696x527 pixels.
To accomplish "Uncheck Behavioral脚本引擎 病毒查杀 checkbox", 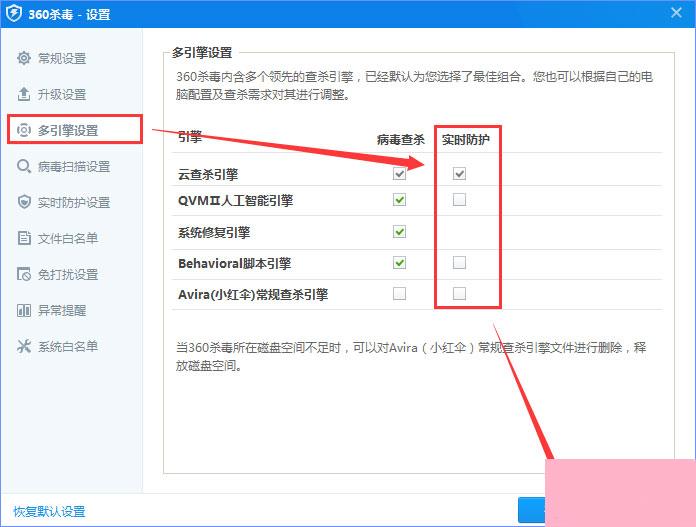I will [x=399, y=263].
